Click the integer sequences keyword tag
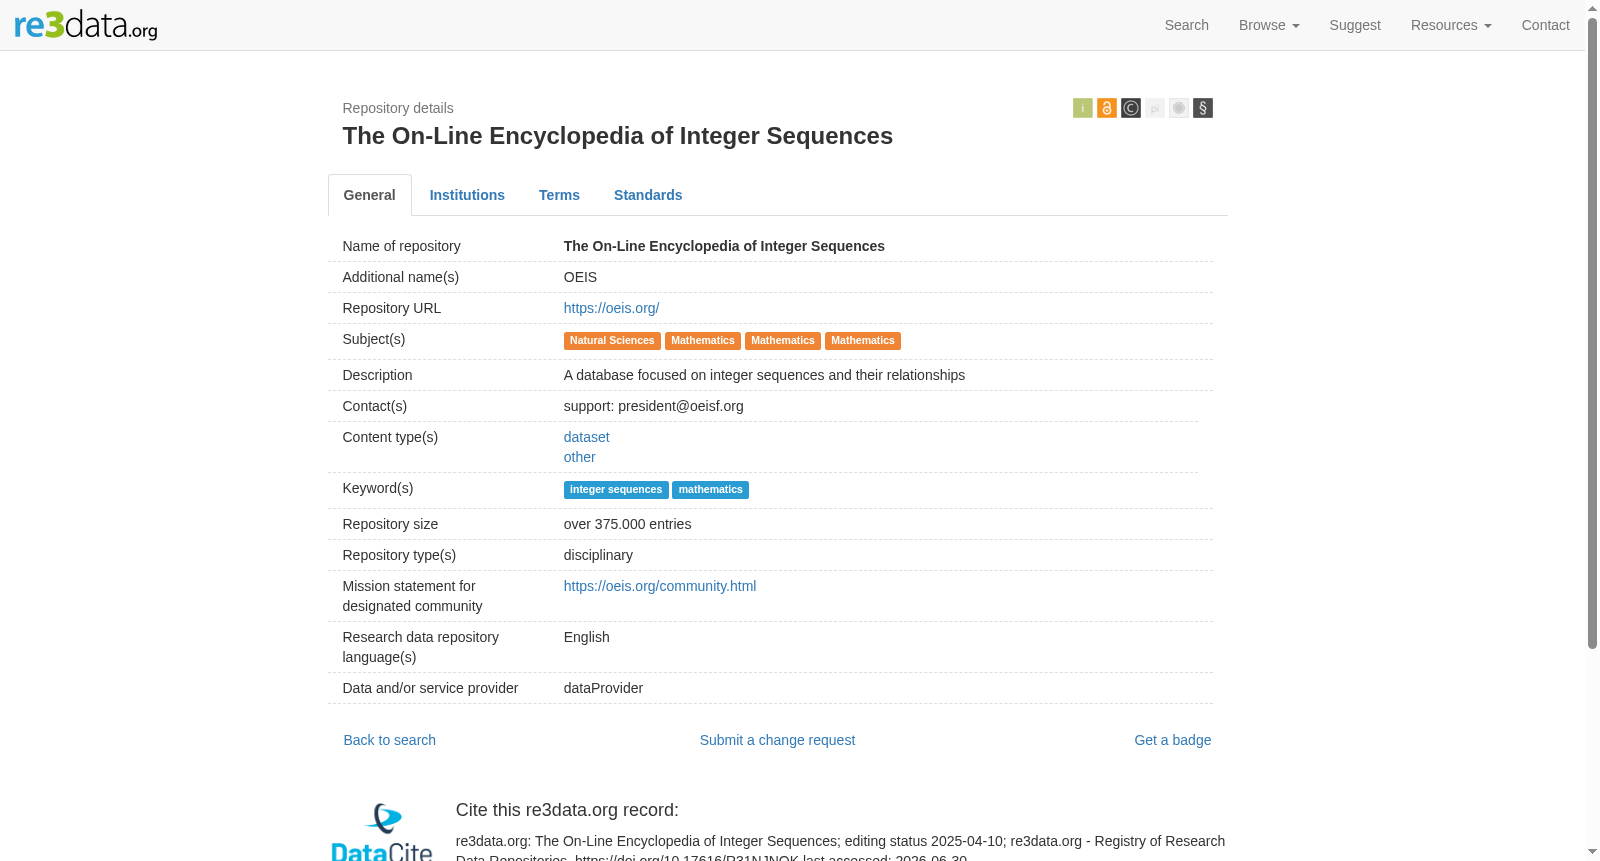Screen dimensions: 1600x861 pos(616,490)
